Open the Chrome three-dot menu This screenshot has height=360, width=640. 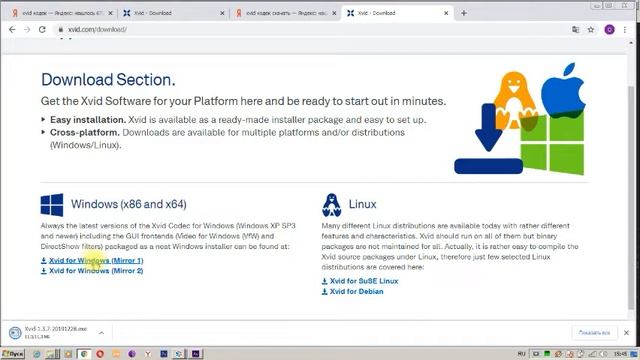[x=625, y=29]
